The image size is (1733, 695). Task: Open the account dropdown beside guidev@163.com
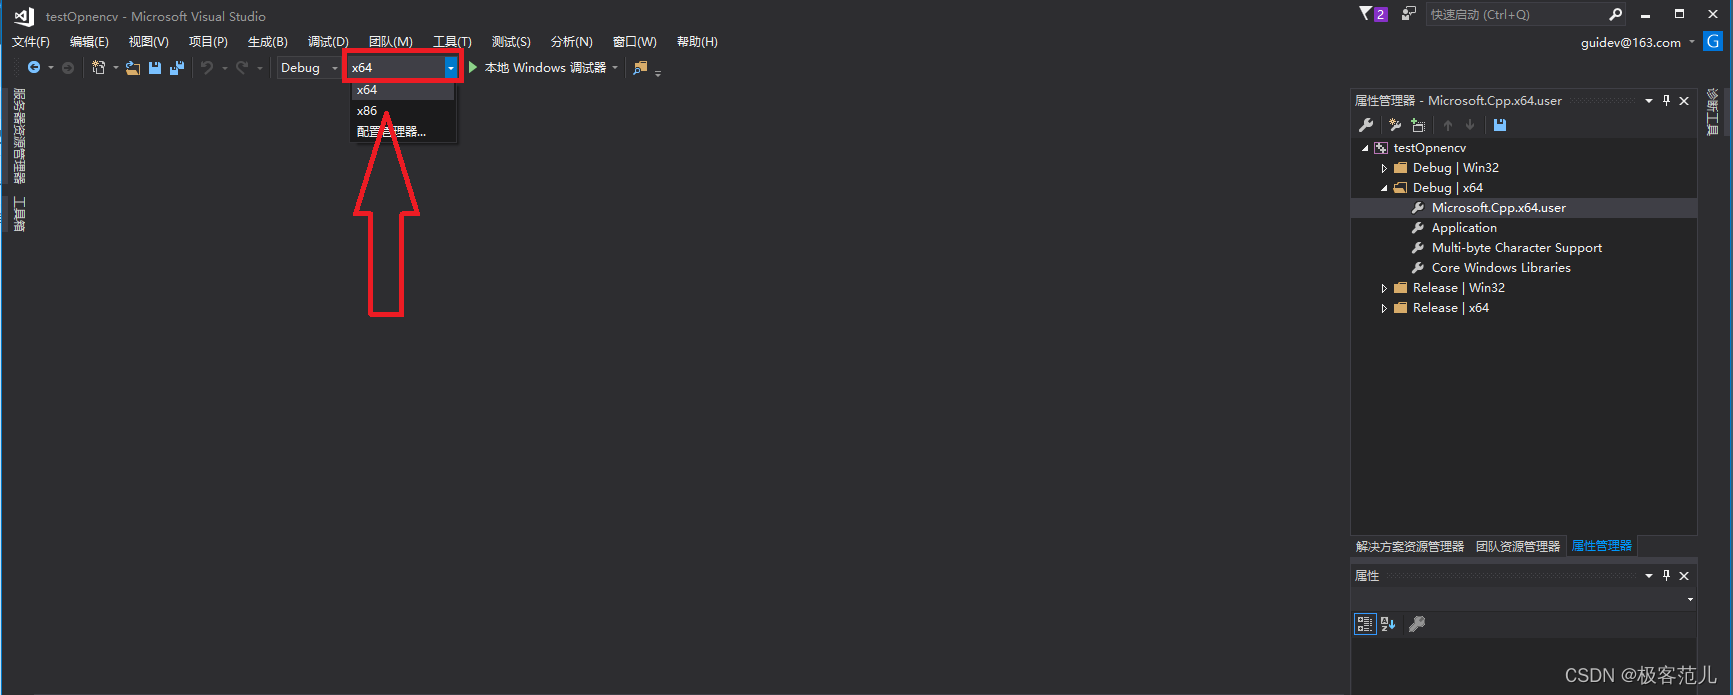coord(1692,42)
